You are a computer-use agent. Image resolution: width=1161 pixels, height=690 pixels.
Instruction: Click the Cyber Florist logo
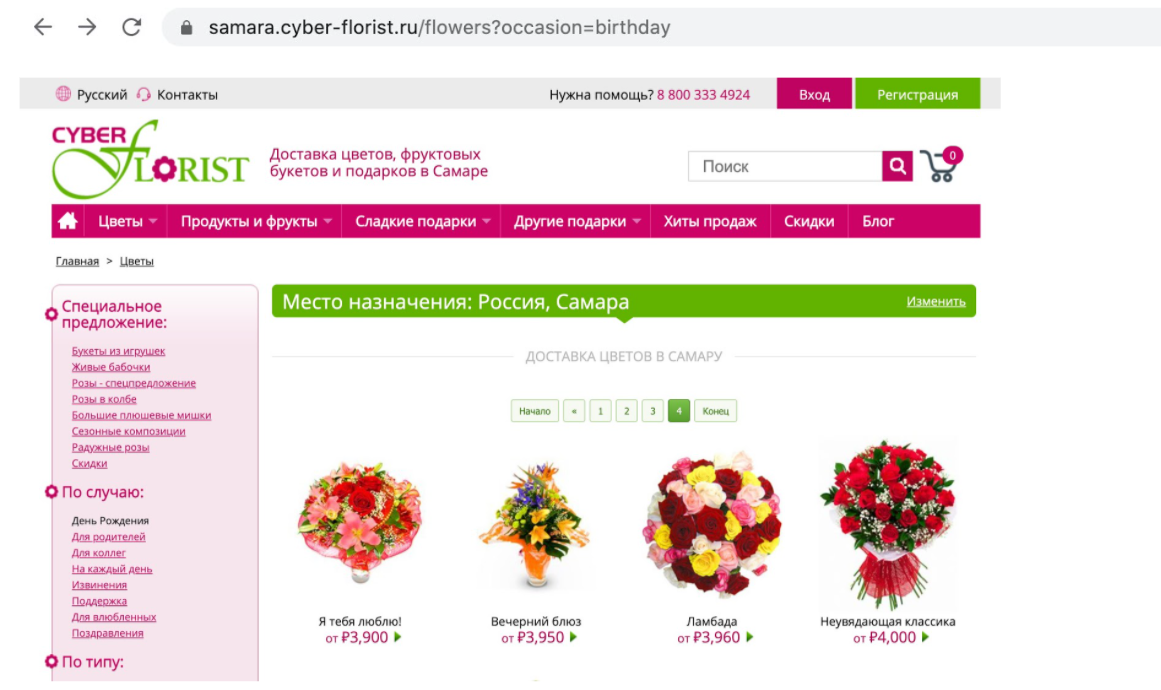coord(149,160)
